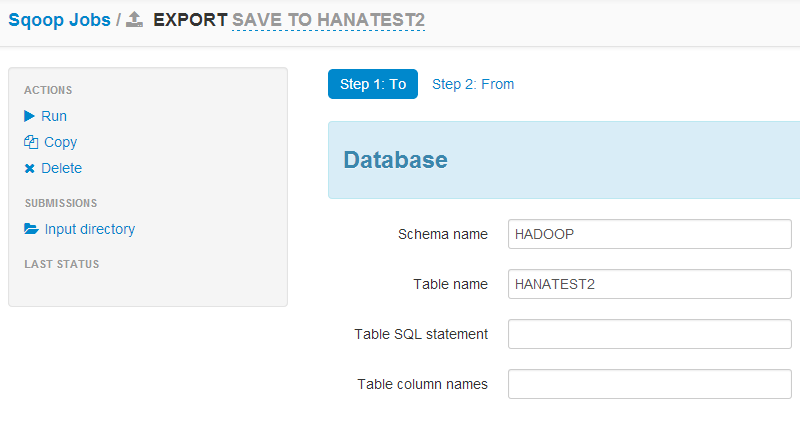This screenshot has height=421, width=800.
Task: Switch to Step 1: To tab
Action: pos(373,84)
